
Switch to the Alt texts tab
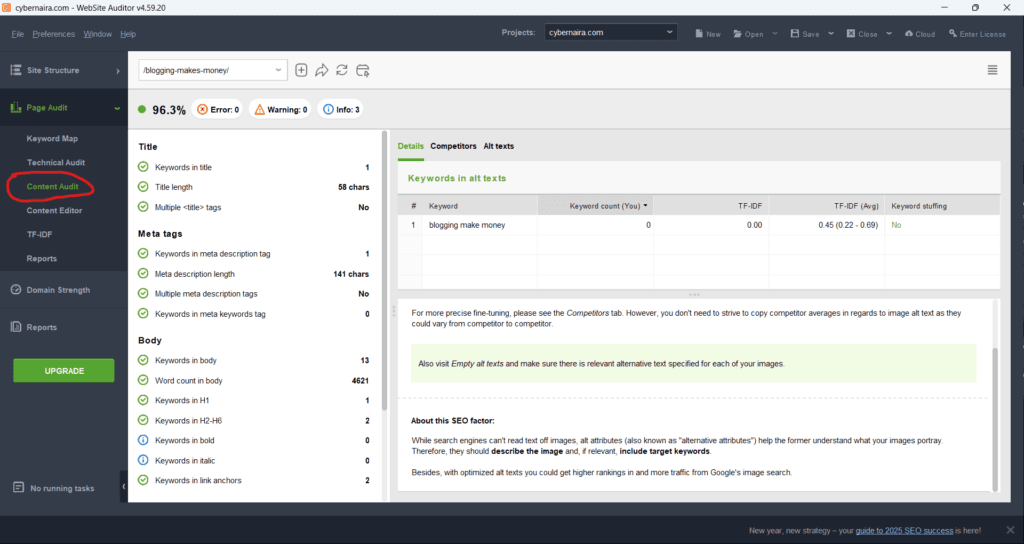tap(498, 146)
